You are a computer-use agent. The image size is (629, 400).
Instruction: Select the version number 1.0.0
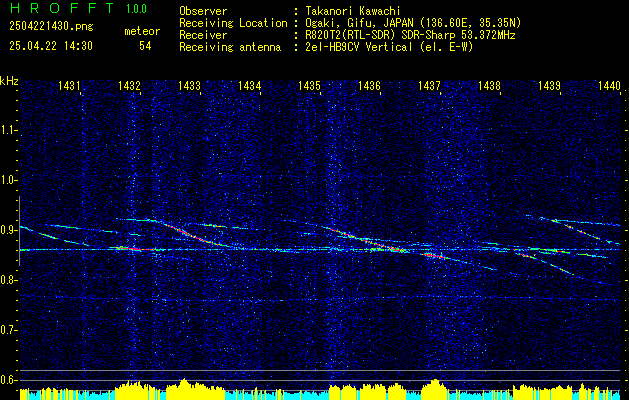tap(136, 9)
